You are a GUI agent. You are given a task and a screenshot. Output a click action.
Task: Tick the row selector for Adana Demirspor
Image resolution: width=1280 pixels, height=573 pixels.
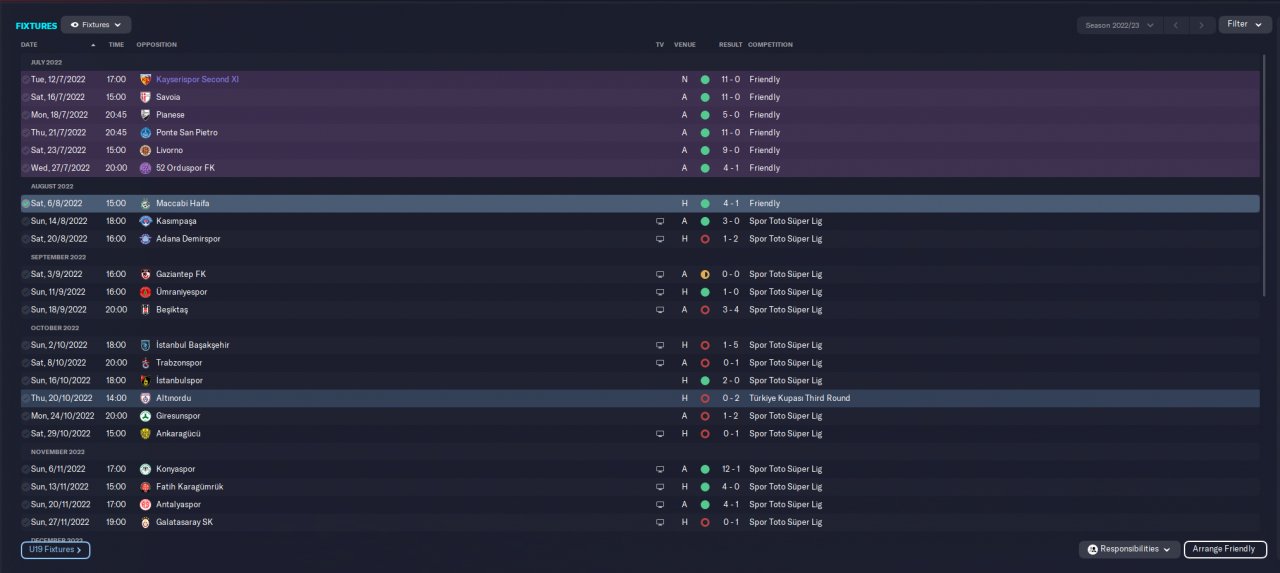click(x=26, y=239)
